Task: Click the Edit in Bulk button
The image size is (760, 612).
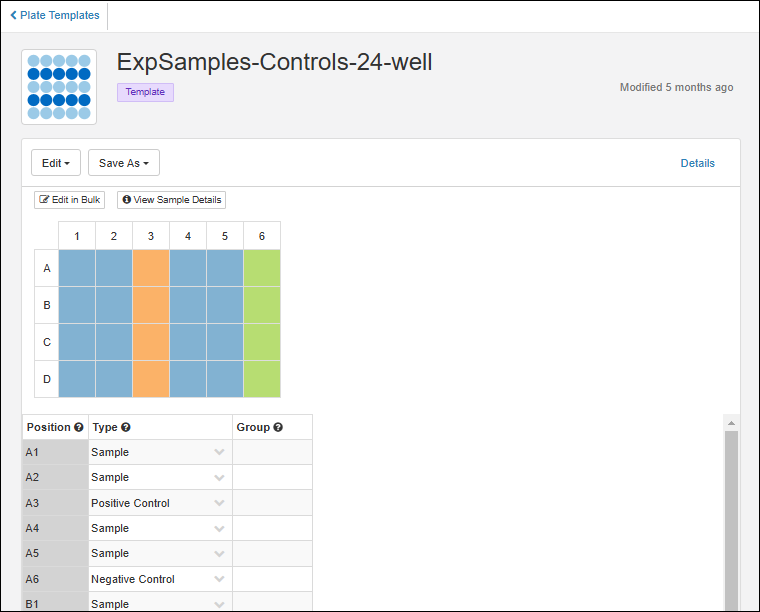Action: [69, 200]
